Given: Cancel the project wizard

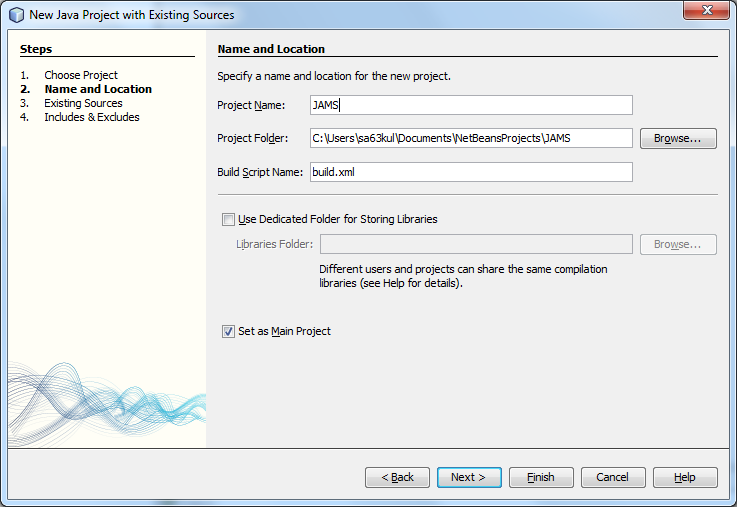Looking at the screenshot, I should pos(612,477).
